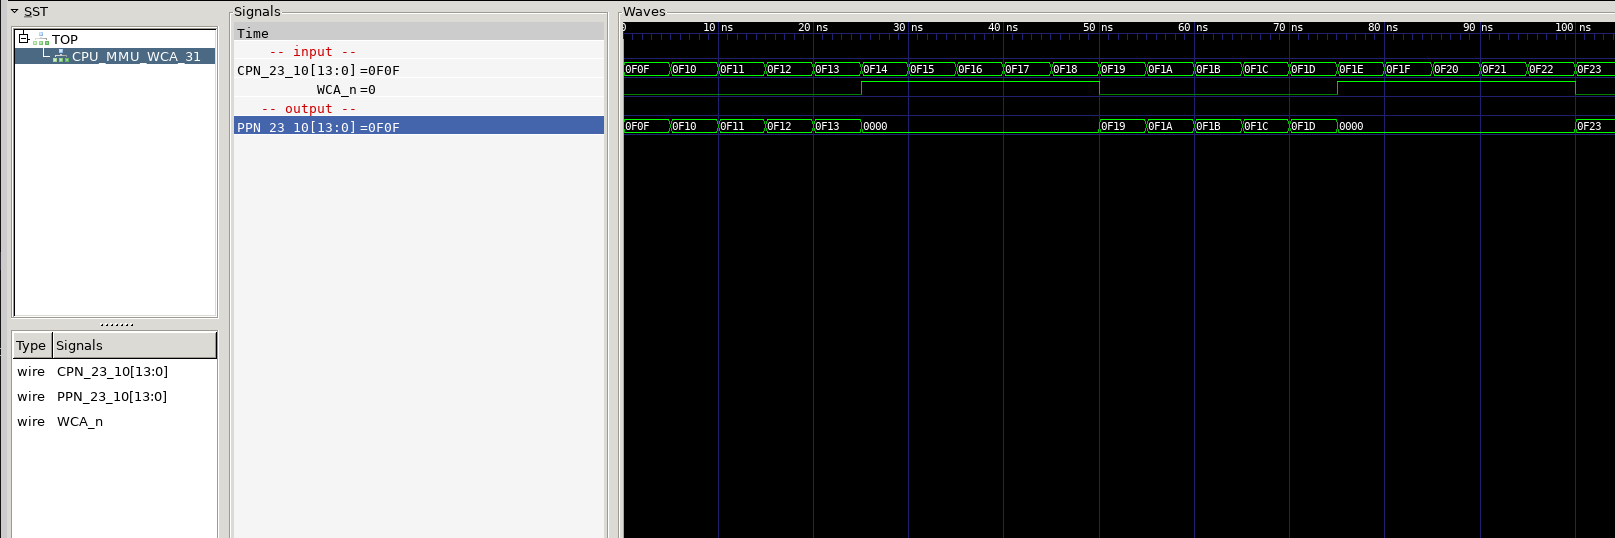The width and height of the screenshot is (1615, 538).
Task: Select CPU_MMU_WCA_31 in the SST tree
Action: click(x=136, y=56)
